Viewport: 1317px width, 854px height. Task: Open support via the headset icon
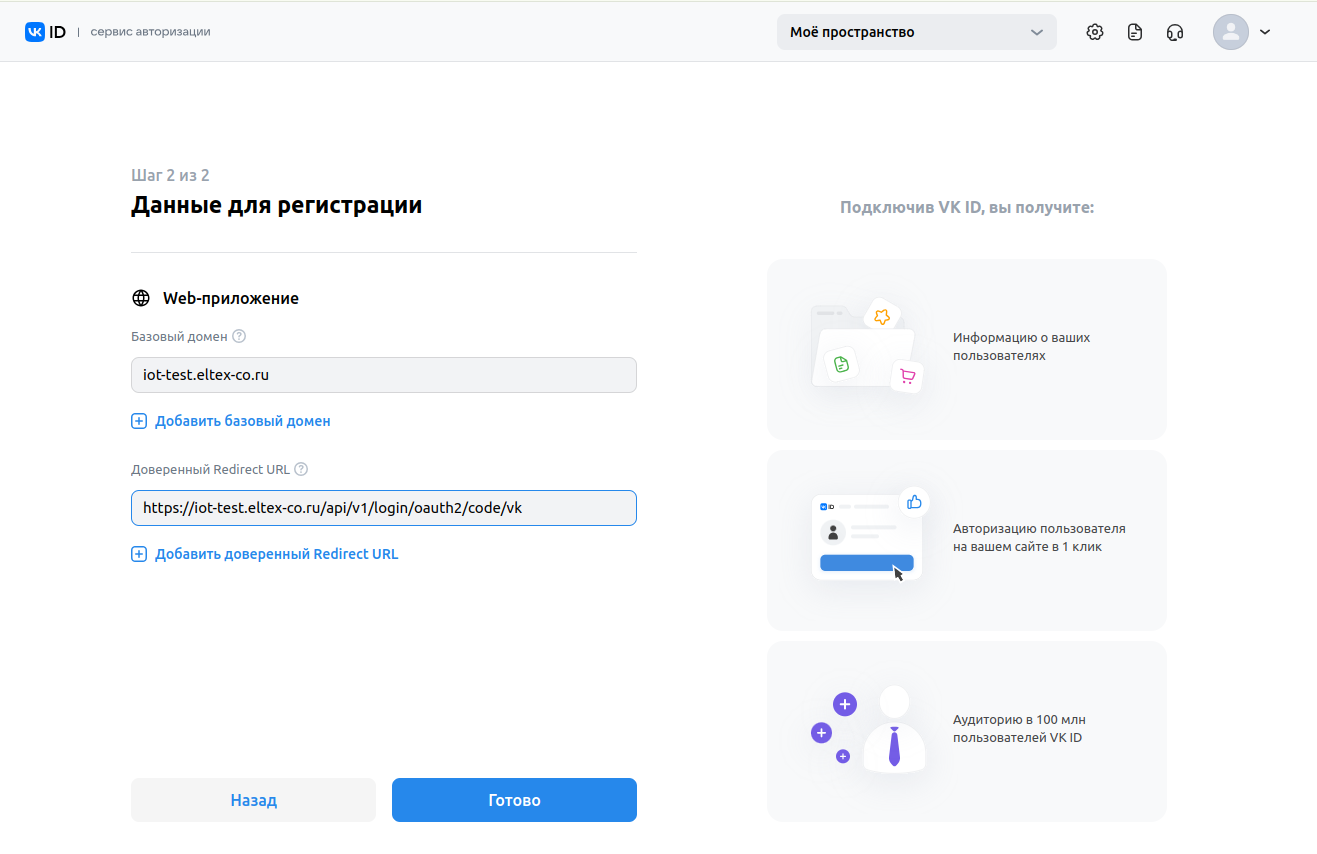(x=1175, y=32)
